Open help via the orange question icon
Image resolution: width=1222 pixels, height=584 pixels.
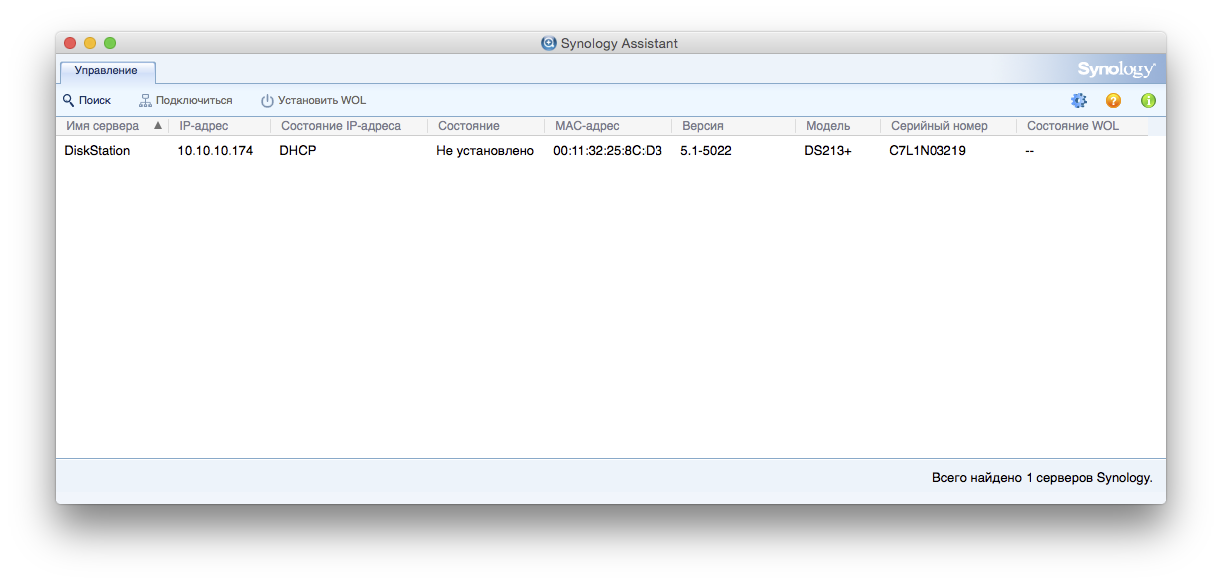pos(1113,100)
